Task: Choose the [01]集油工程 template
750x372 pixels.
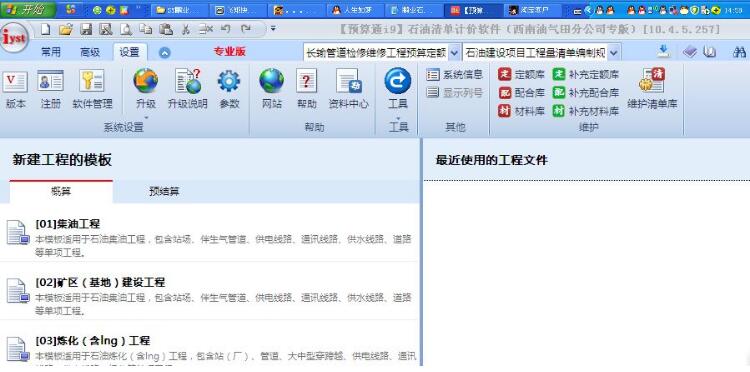Action: pos(210,238)
